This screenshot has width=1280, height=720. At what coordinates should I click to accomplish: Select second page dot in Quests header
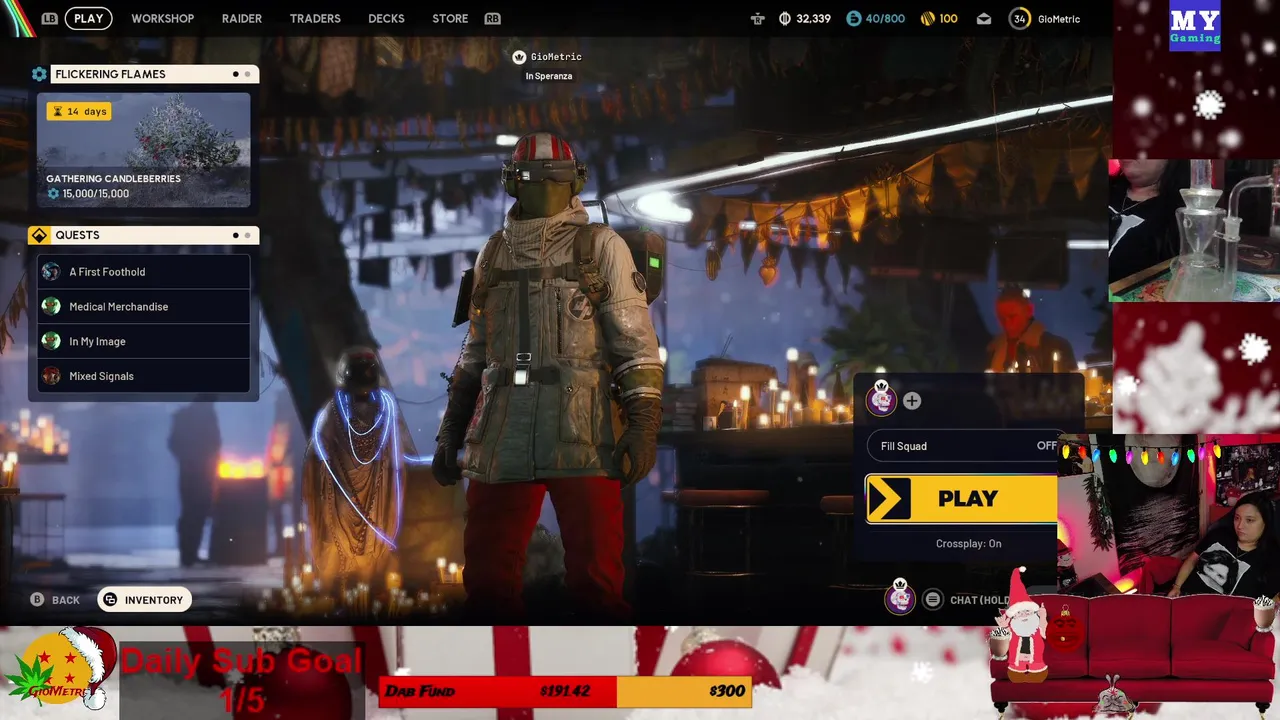click(x=248, y=235)
